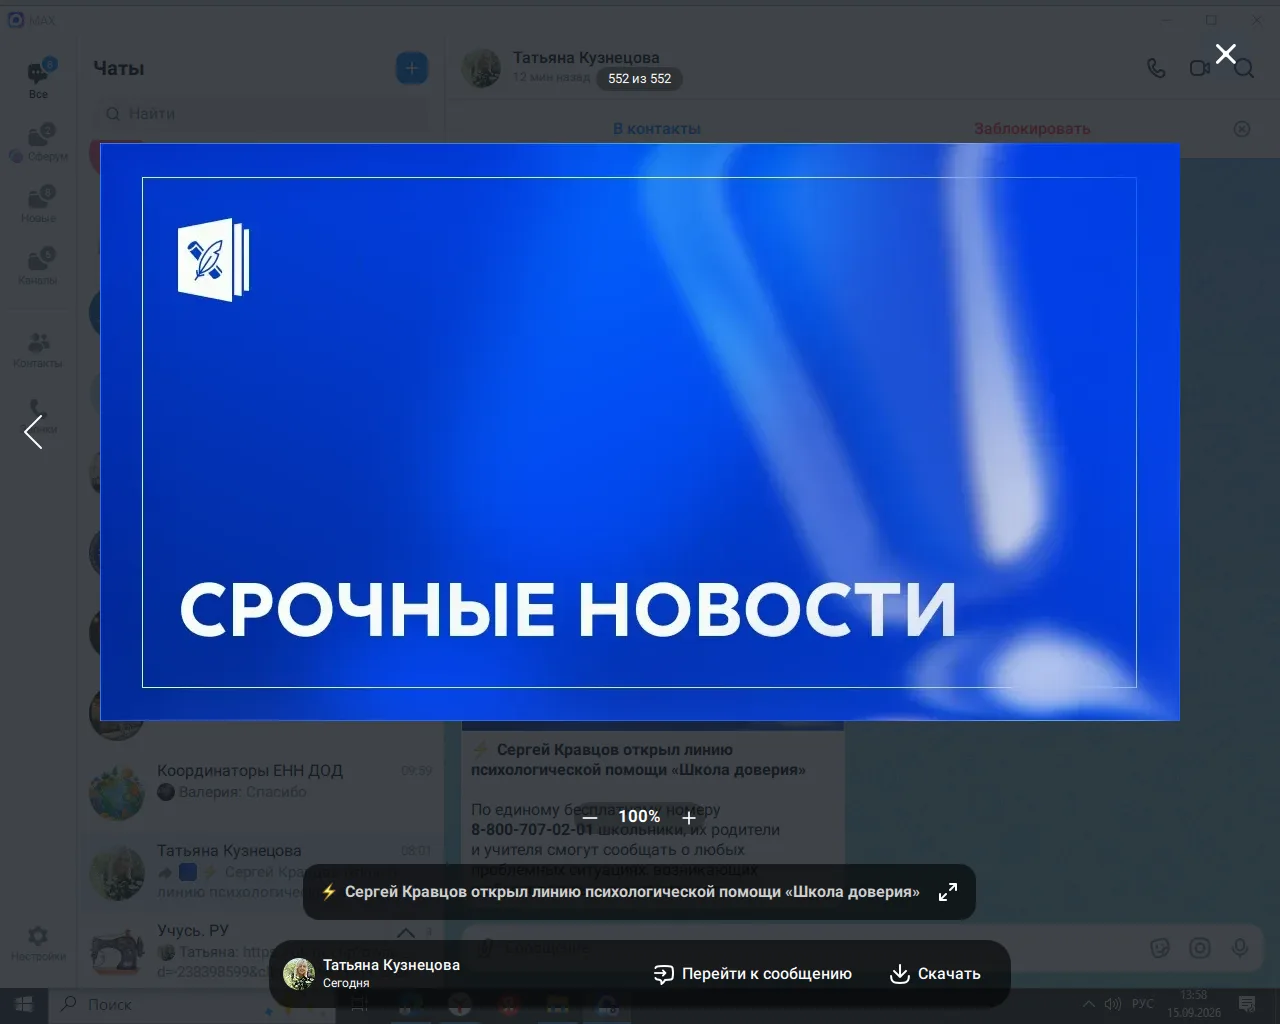1280x1024 pixels.
Task: Open the 'Новые' folder in sidebar
Action: click(38, 204)
